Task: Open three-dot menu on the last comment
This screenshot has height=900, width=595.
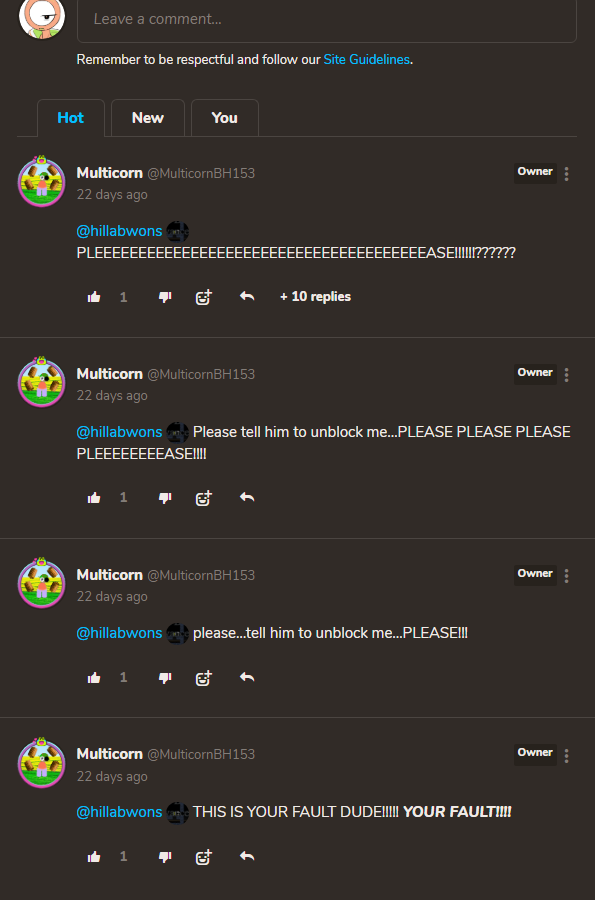Action: pyautogui.click(x=566, y=755)
